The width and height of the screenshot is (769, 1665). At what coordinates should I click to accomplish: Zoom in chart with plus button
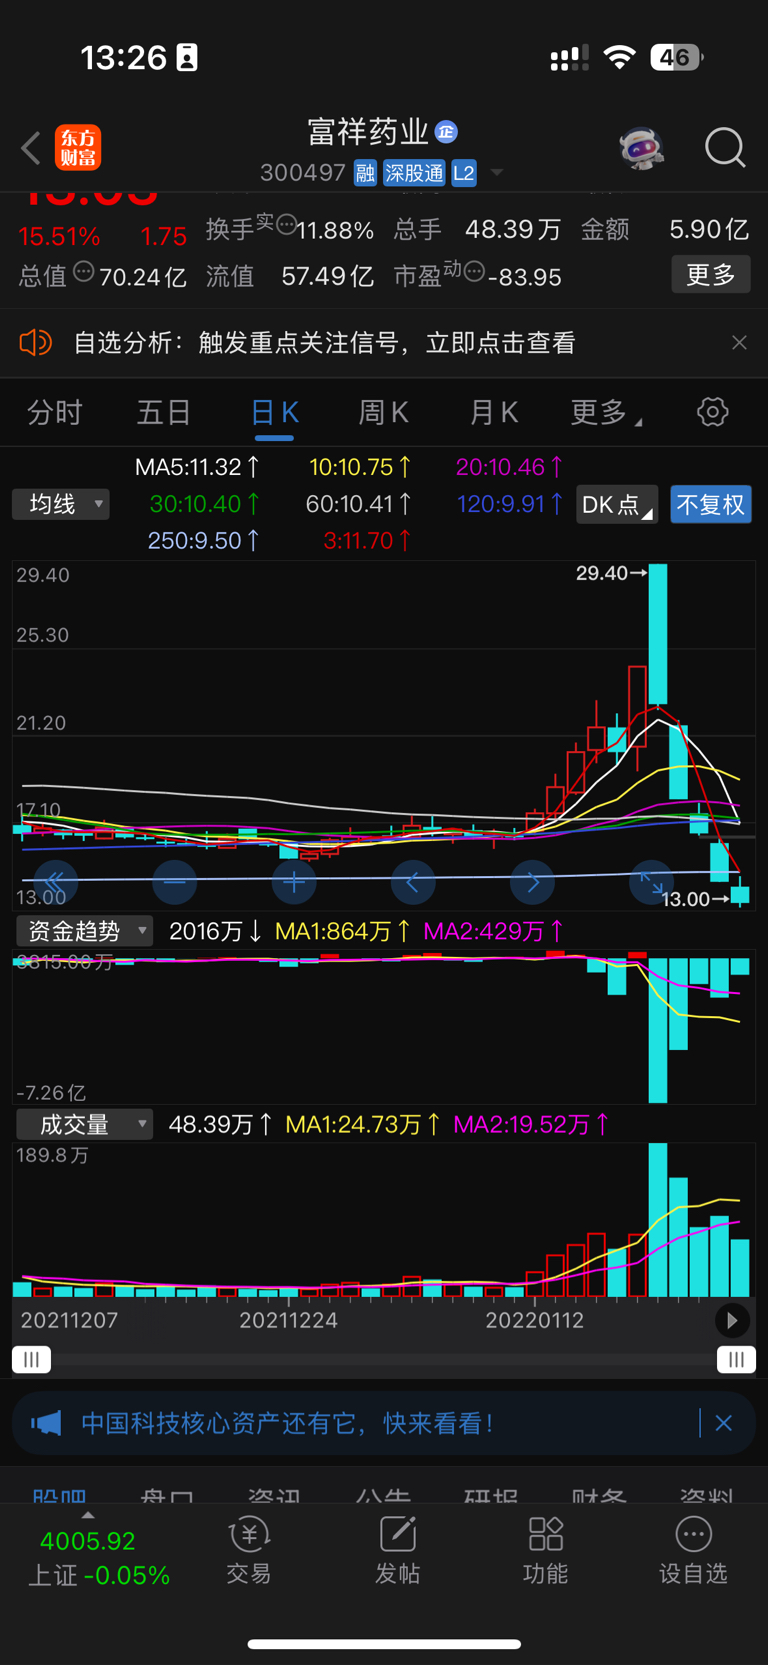click(293, 882)
